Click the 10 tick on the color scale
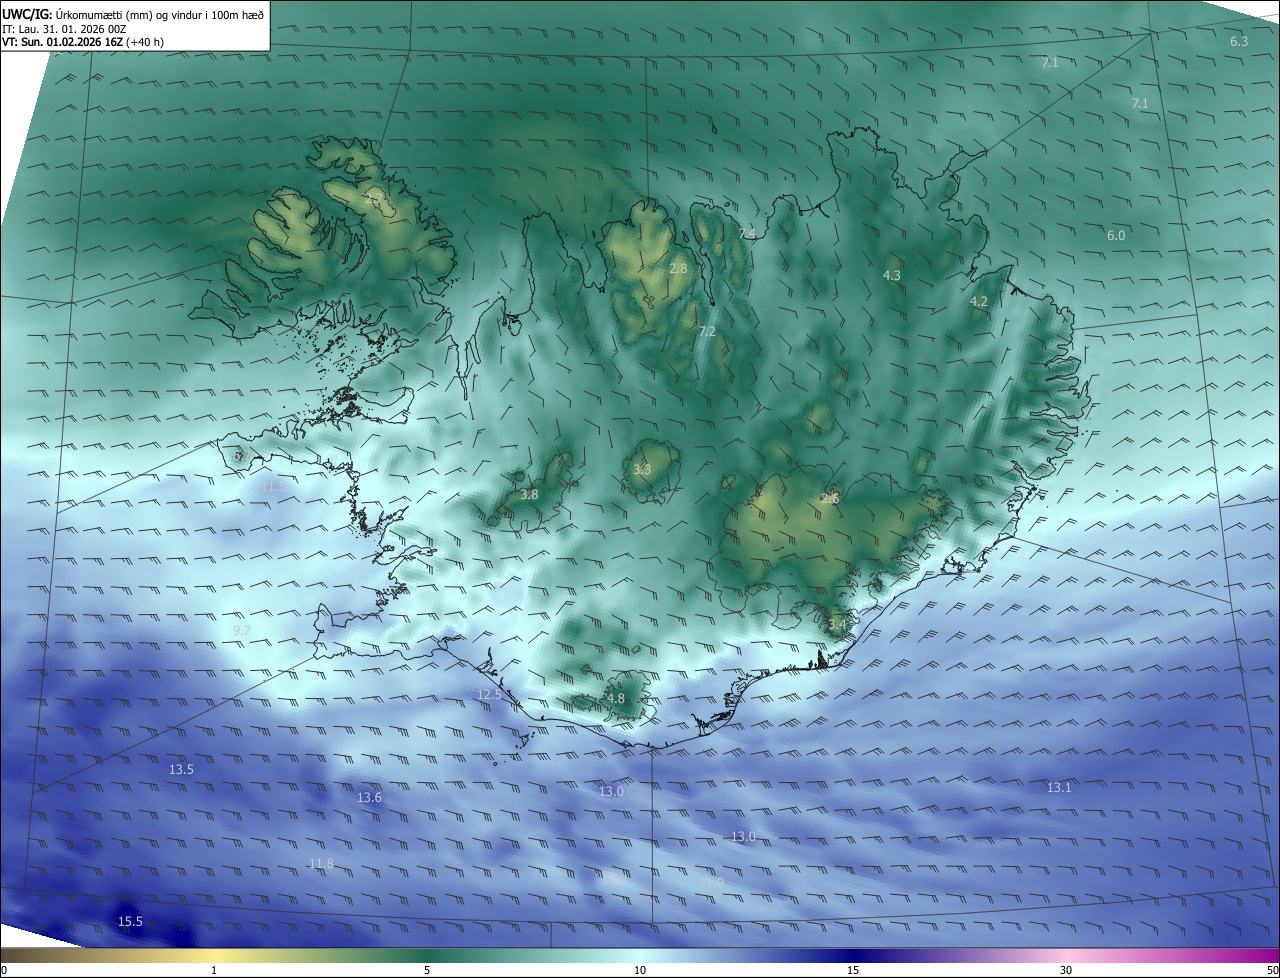Image resolution: width=1280 pixels, height=978 pixels. coord(640,970)
